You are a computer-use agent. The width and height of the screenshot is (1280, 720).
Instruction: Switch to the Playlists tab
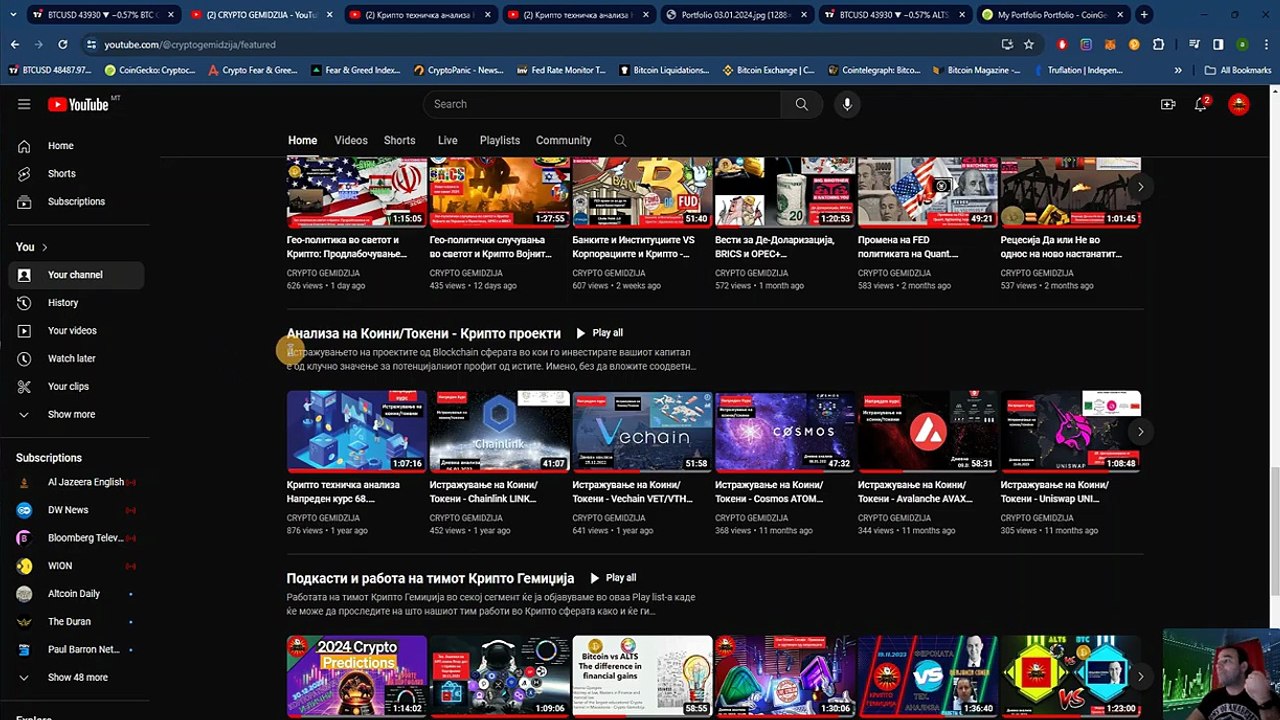500,141
